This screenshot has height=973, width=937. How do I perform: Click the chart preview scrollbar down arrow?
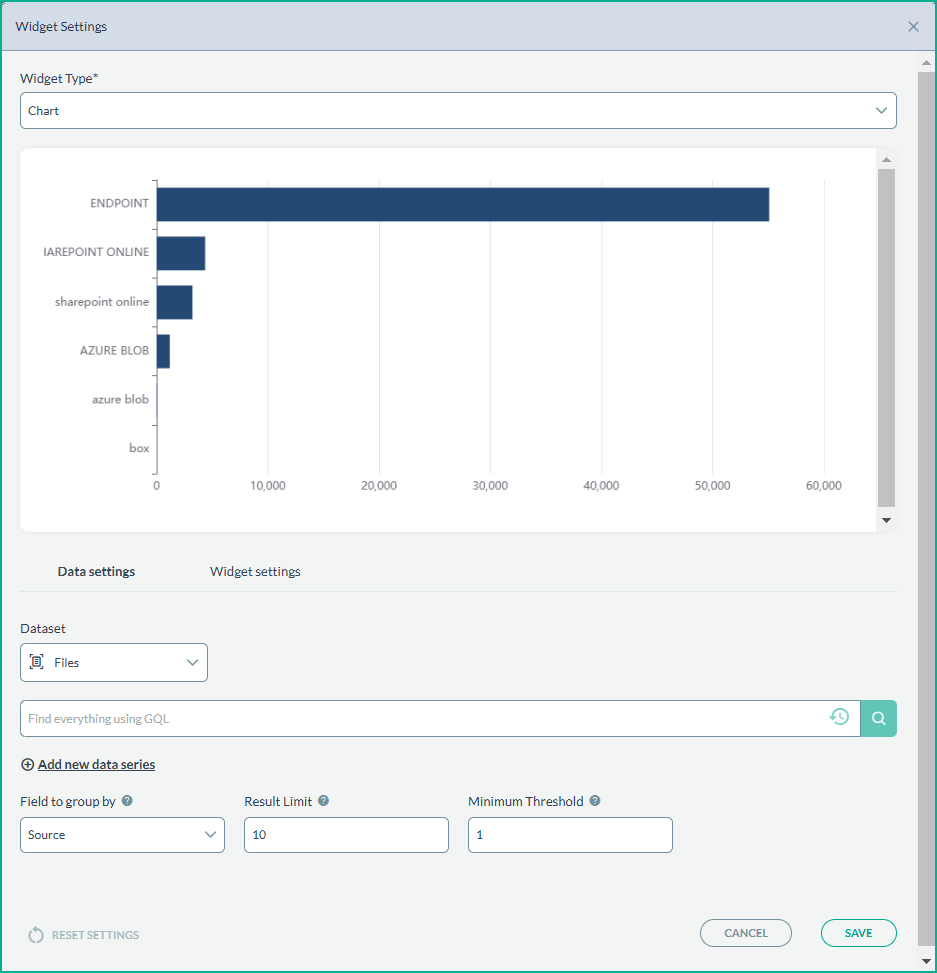pos(886,520)
